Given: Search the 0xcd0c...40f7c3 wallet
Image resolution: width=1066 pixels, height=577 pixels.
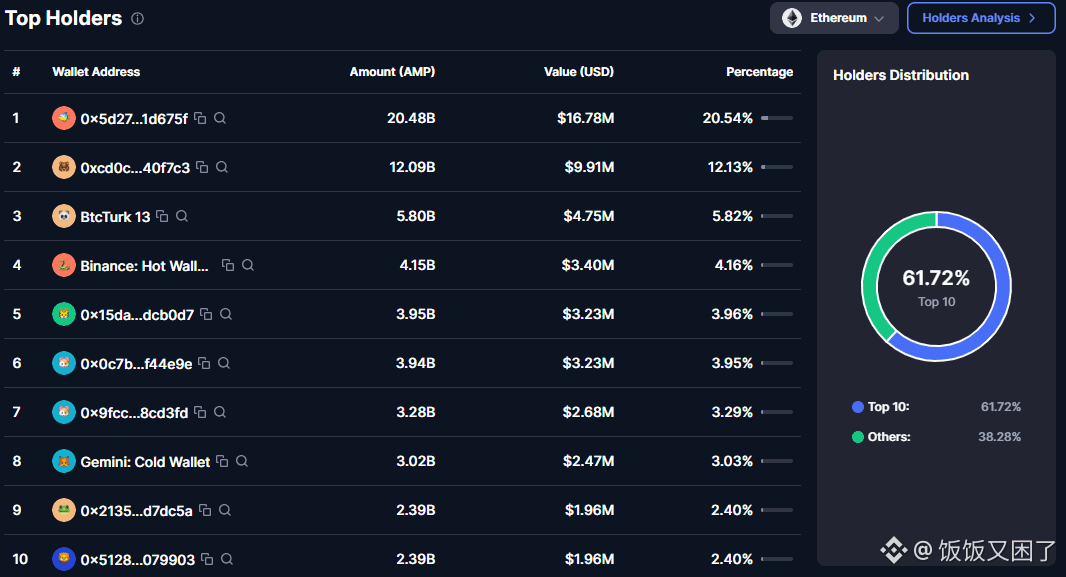Looking at the screenshot, I should tap(222, 167).
